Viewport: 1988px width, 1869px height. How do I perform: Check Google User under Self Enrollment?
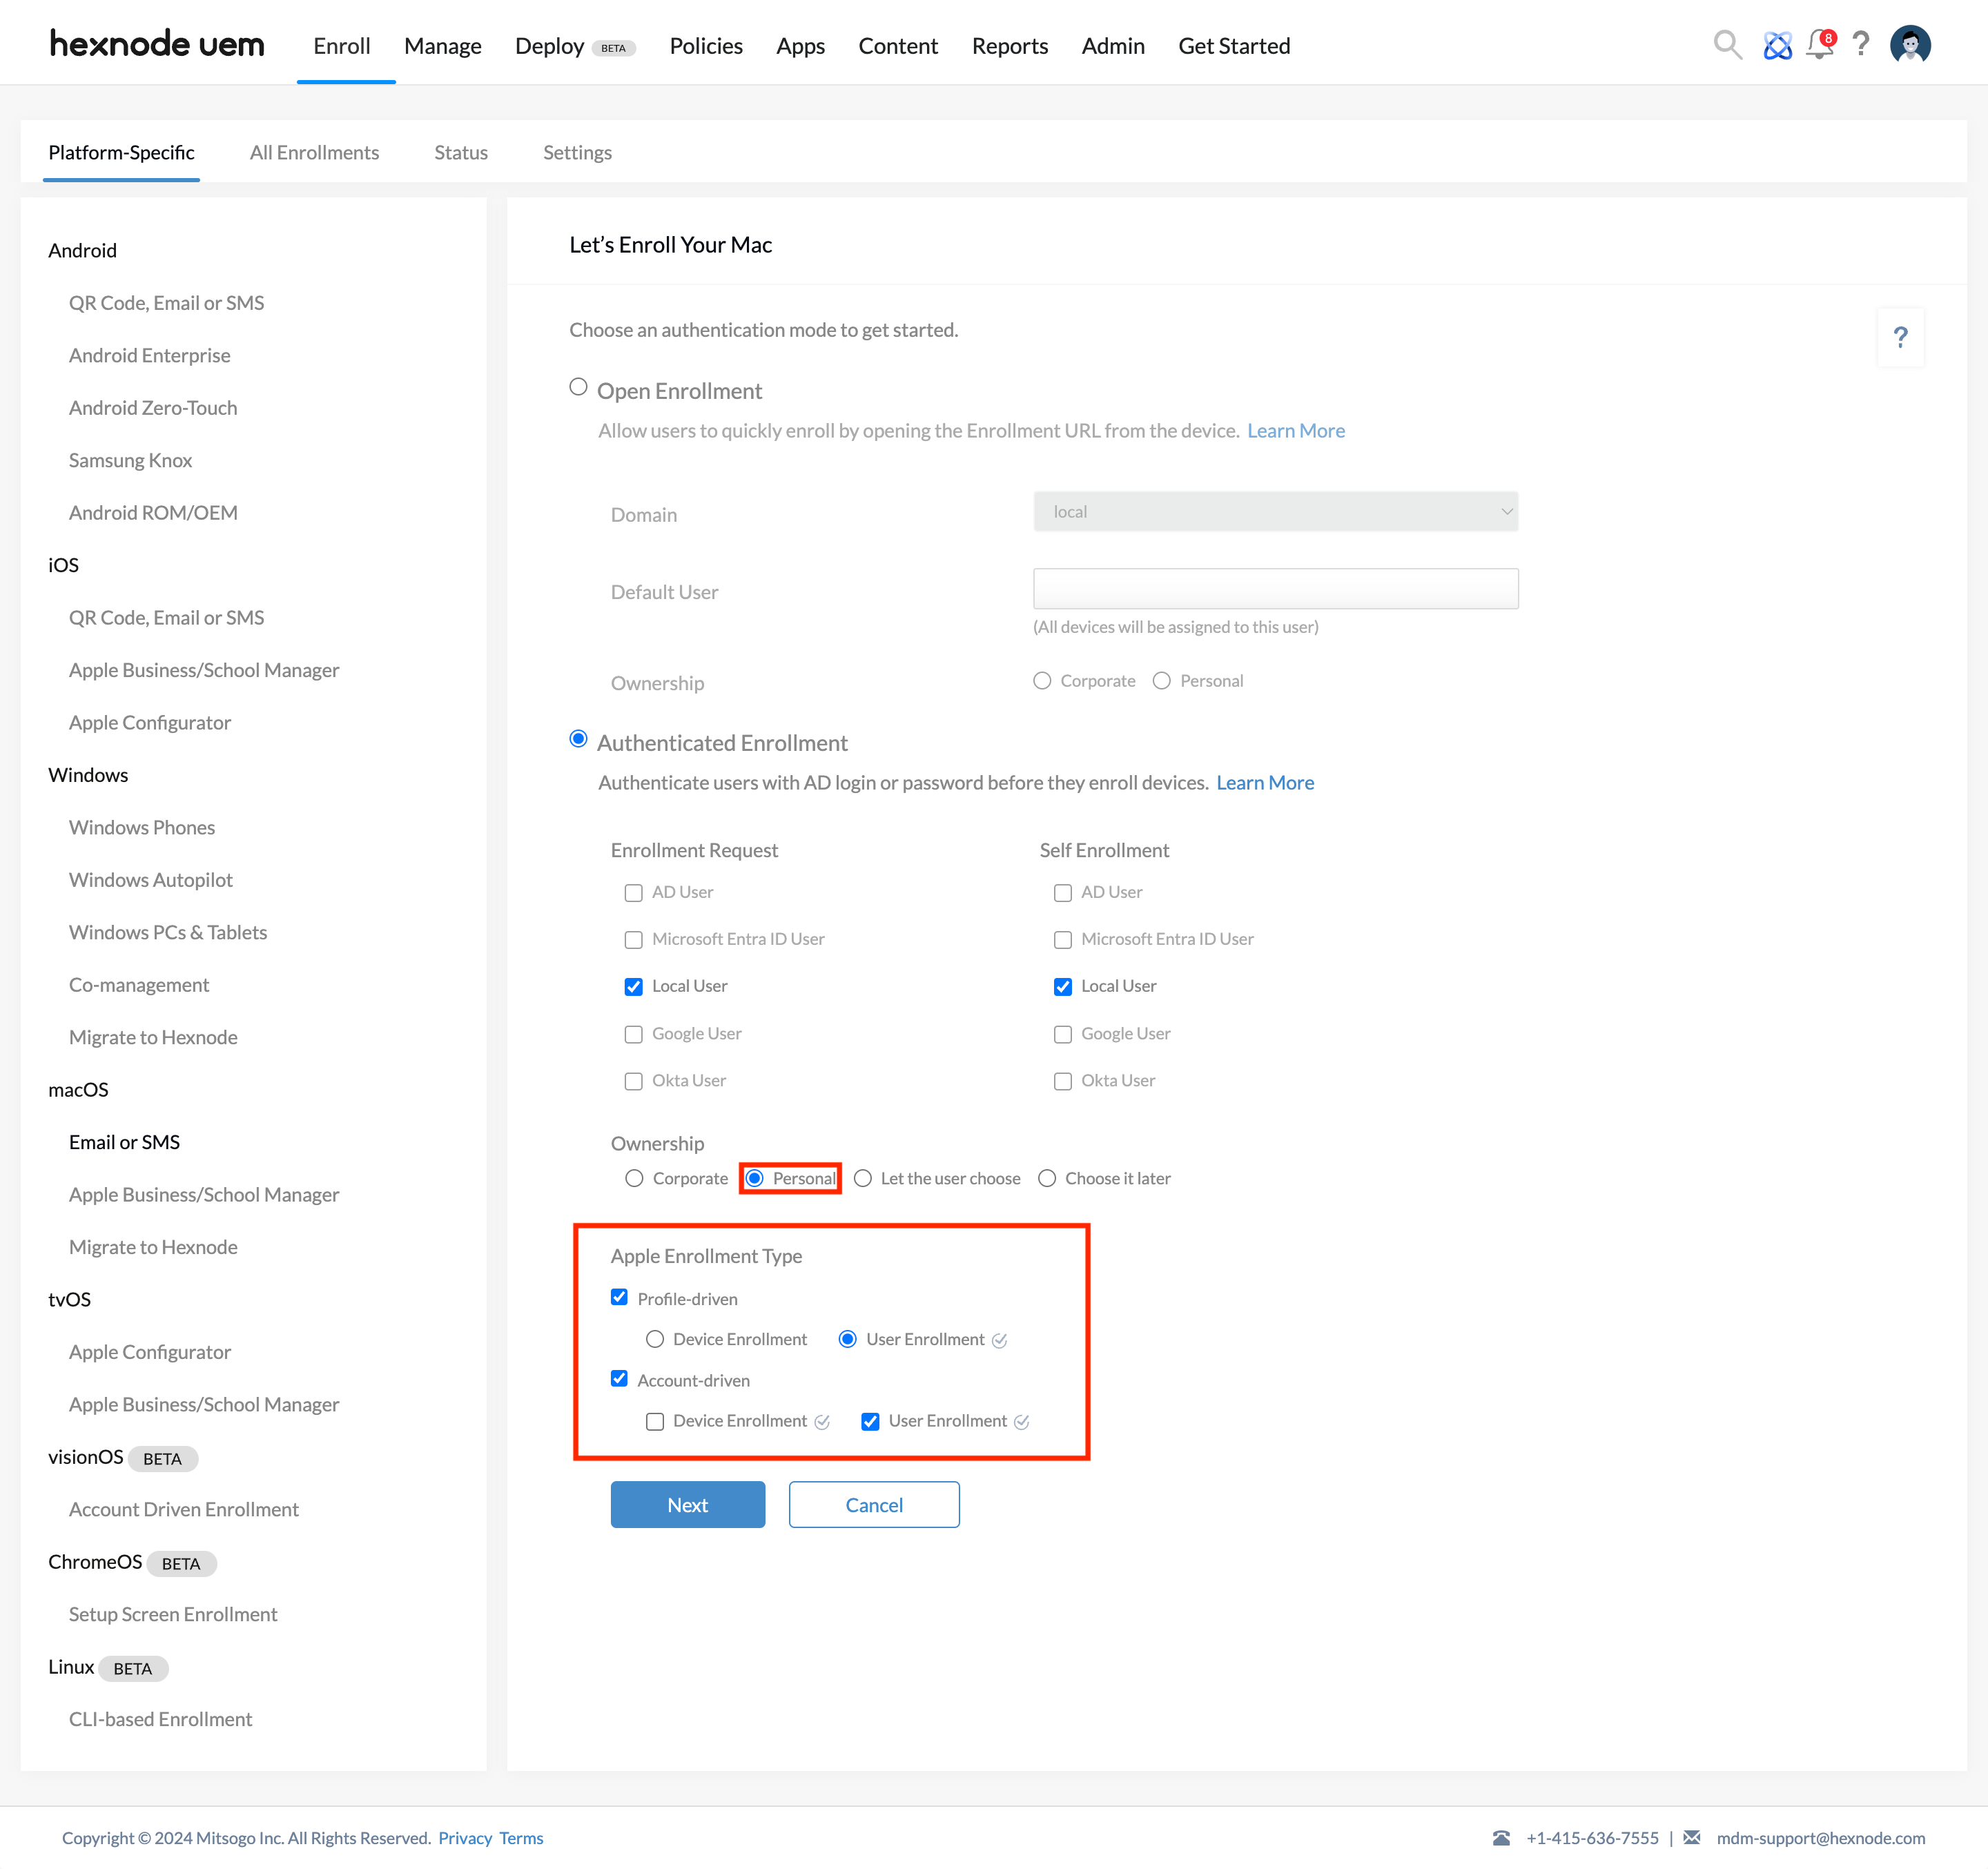pos(1062,1035)
